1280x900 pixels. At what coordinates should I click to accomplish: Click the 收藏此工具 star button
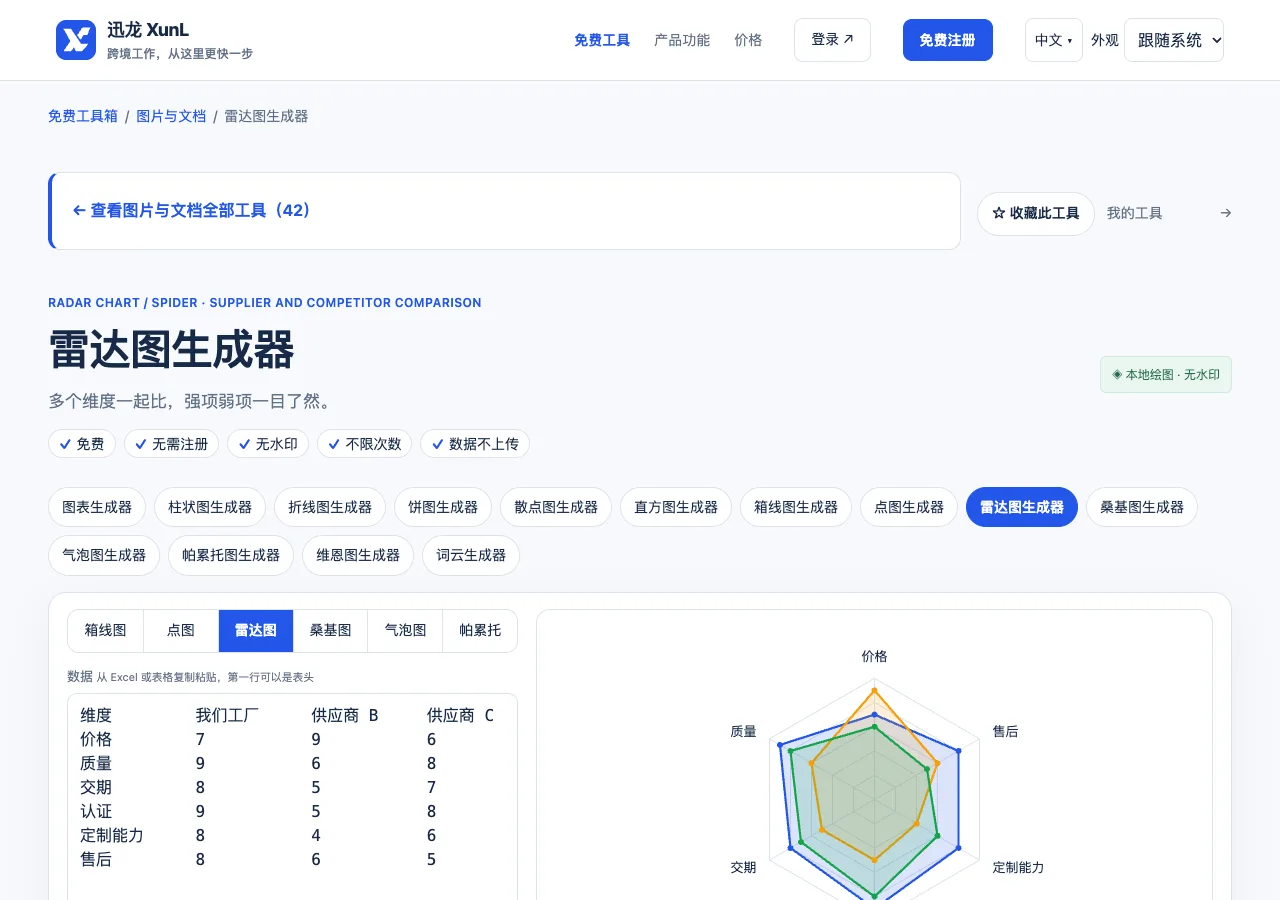1035,214
